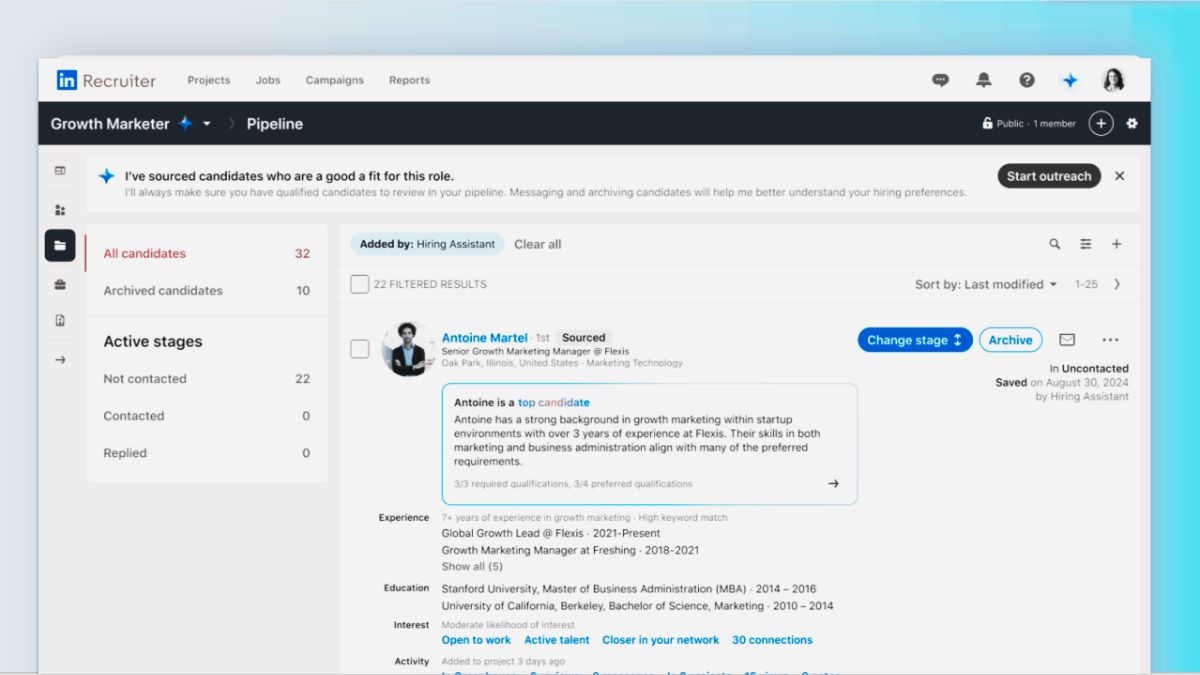Open the Projects menu

pos(209,80)
